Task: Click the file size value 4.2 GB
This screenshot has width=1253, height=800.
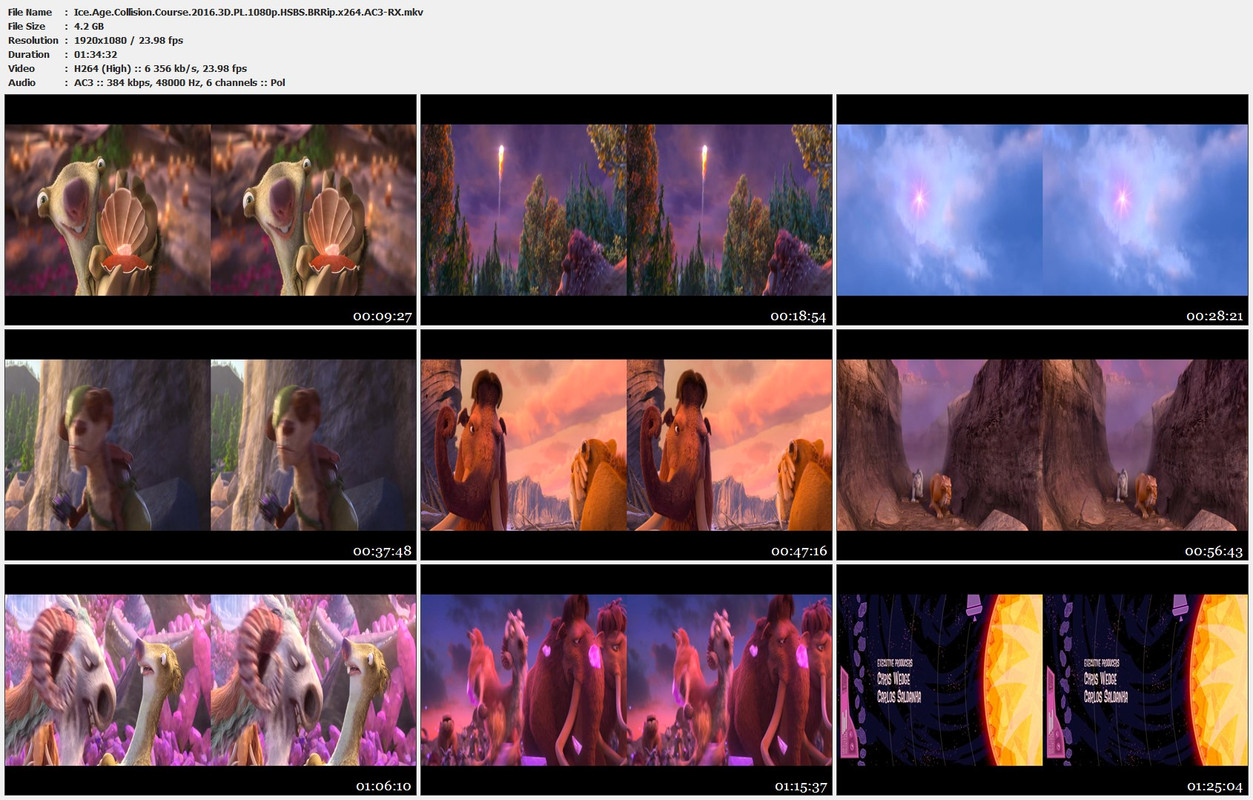Action: coord(89,26)
